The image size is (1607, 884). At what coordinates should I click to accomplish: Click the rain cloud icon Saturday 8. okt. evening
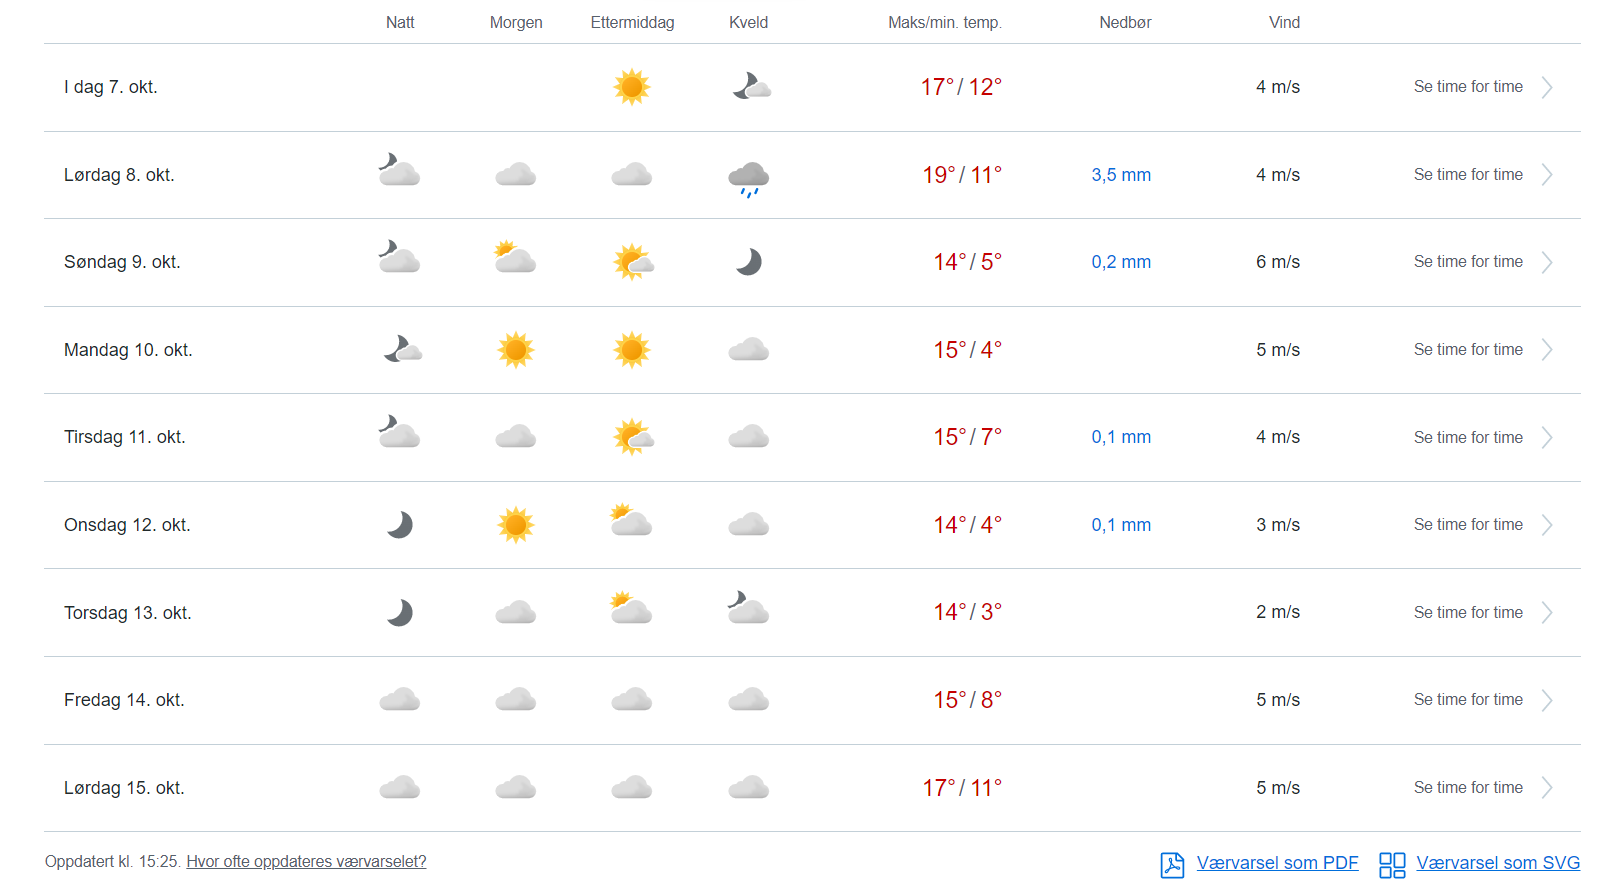748,178
